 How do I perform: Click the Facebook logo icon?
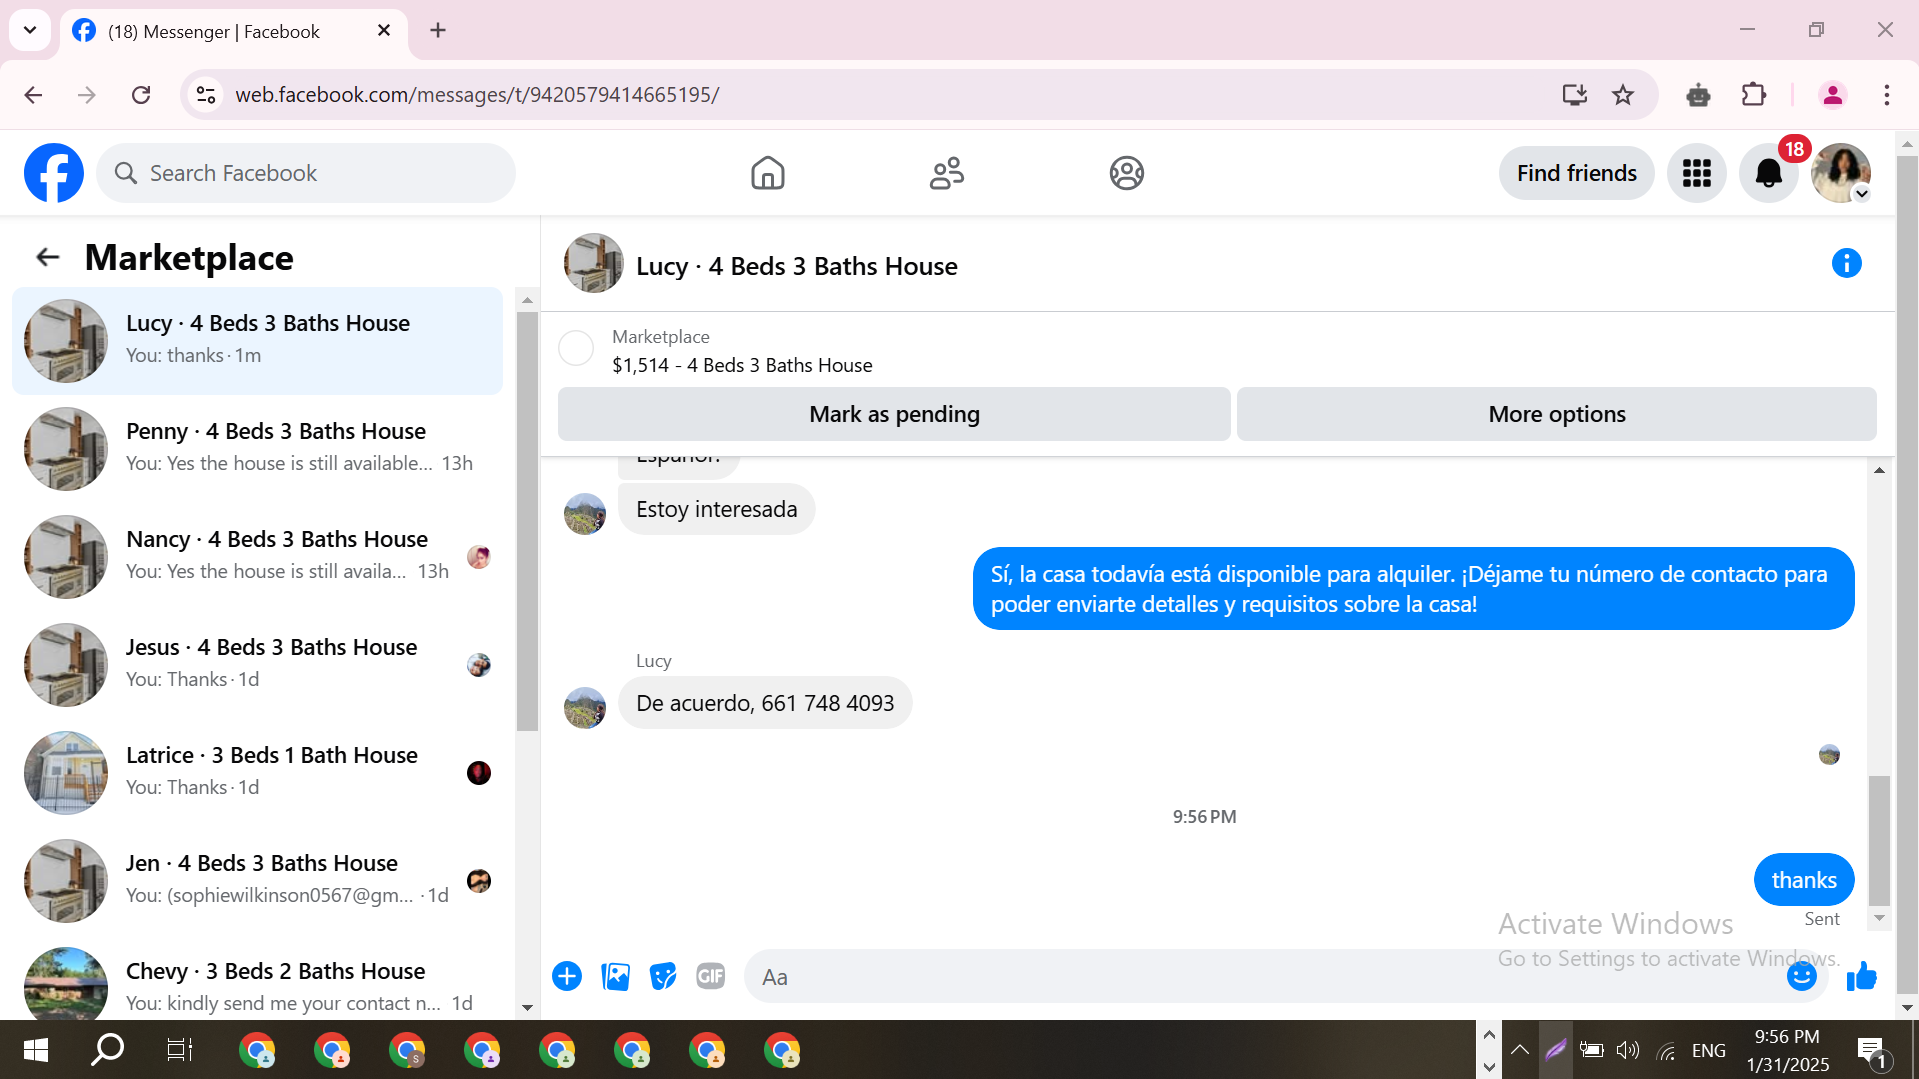(x=54, y=173)
